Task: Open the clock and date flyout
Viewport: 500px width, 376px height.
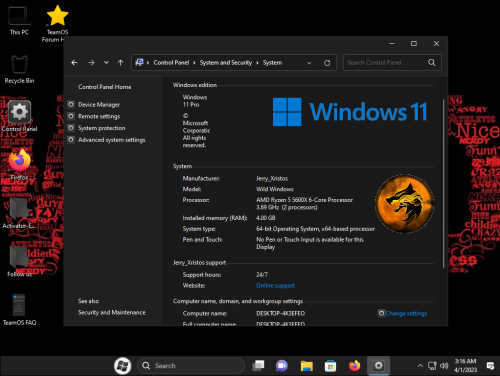Action: (466, 366)
